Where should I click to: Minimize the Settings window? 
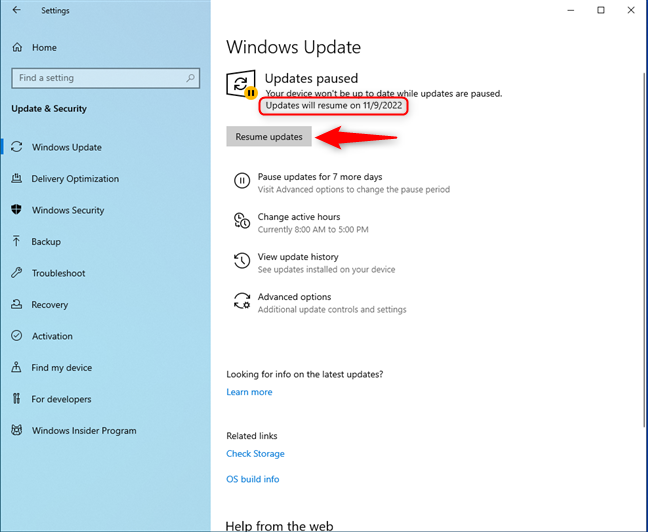571,10
